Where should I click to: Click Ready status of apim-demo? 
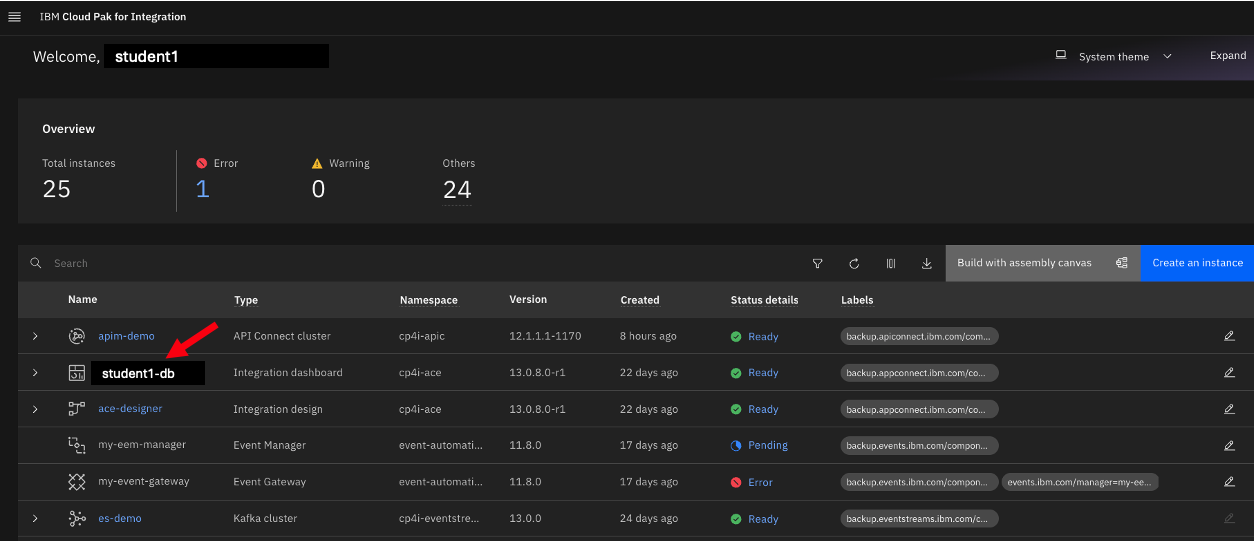tap(763, 336)
